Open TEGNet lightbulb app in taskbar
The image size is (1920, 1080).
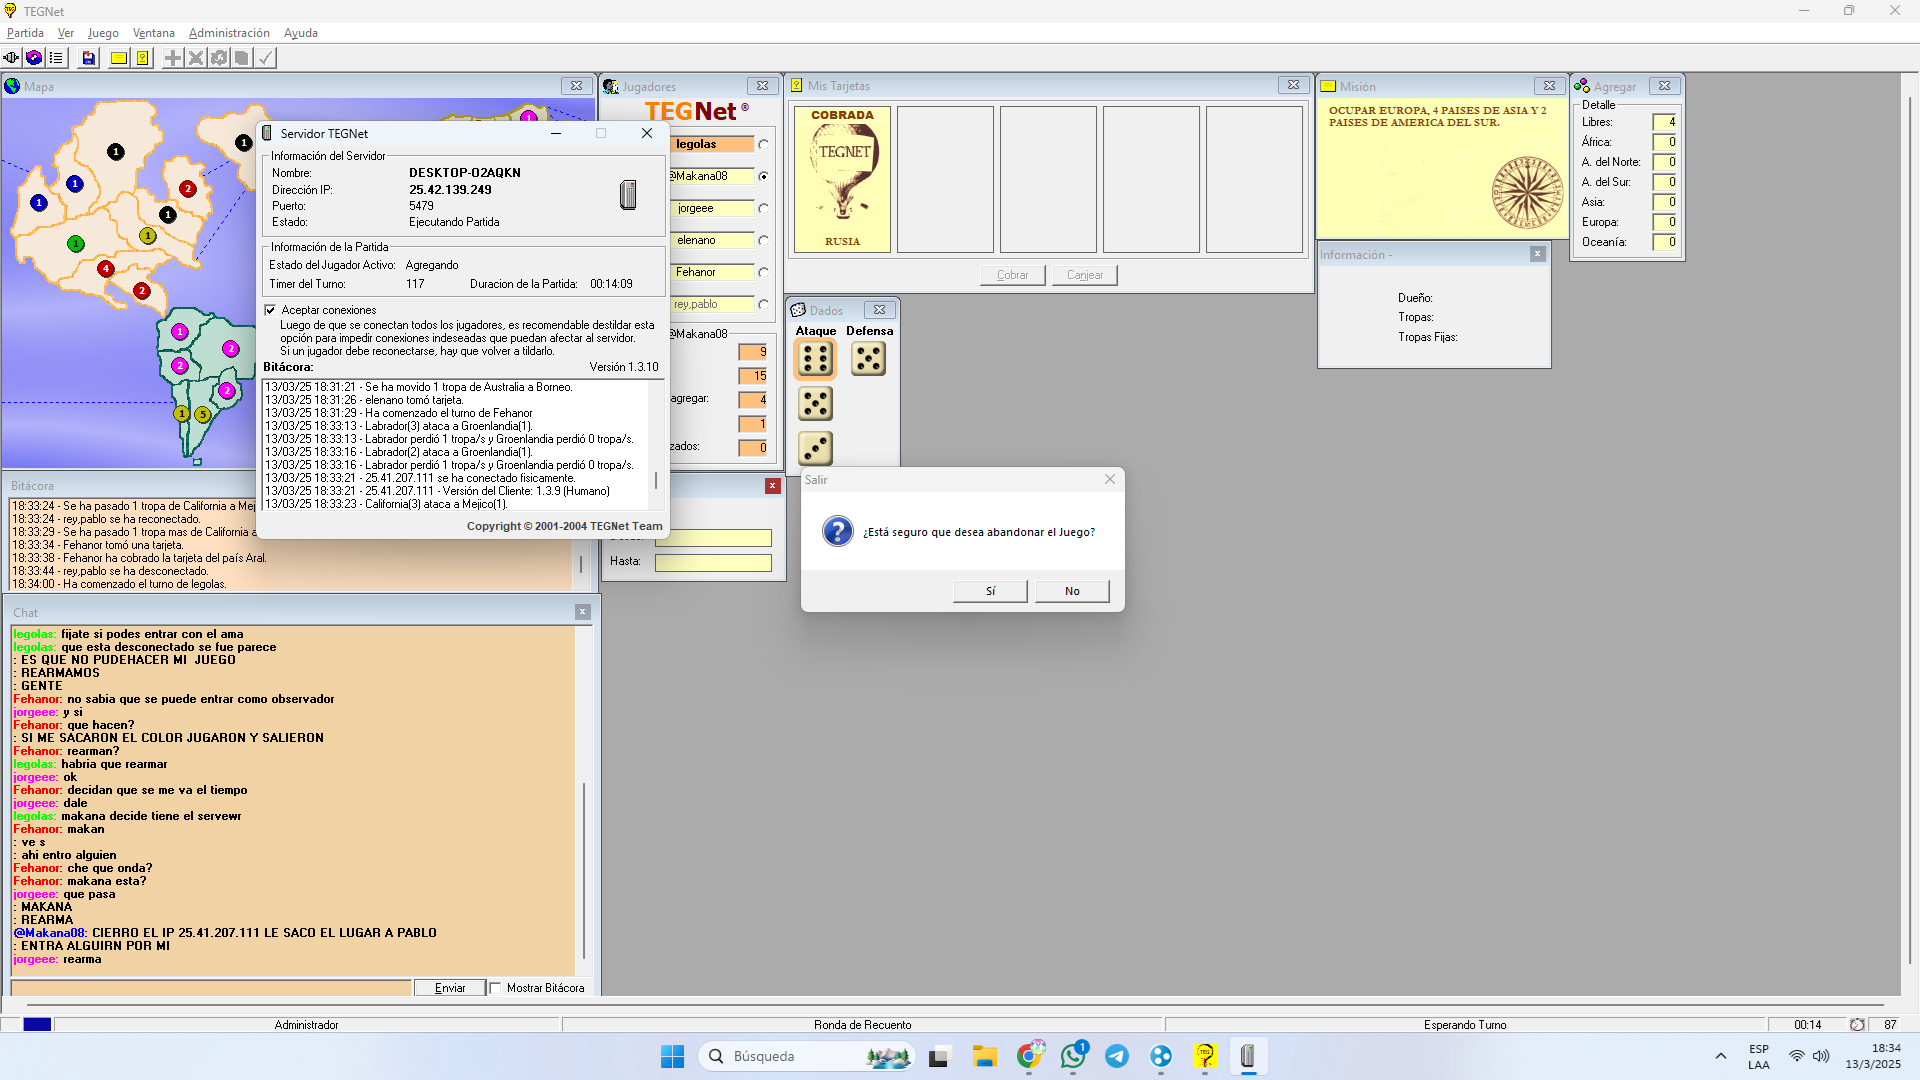click(x=1204, y=1056)
